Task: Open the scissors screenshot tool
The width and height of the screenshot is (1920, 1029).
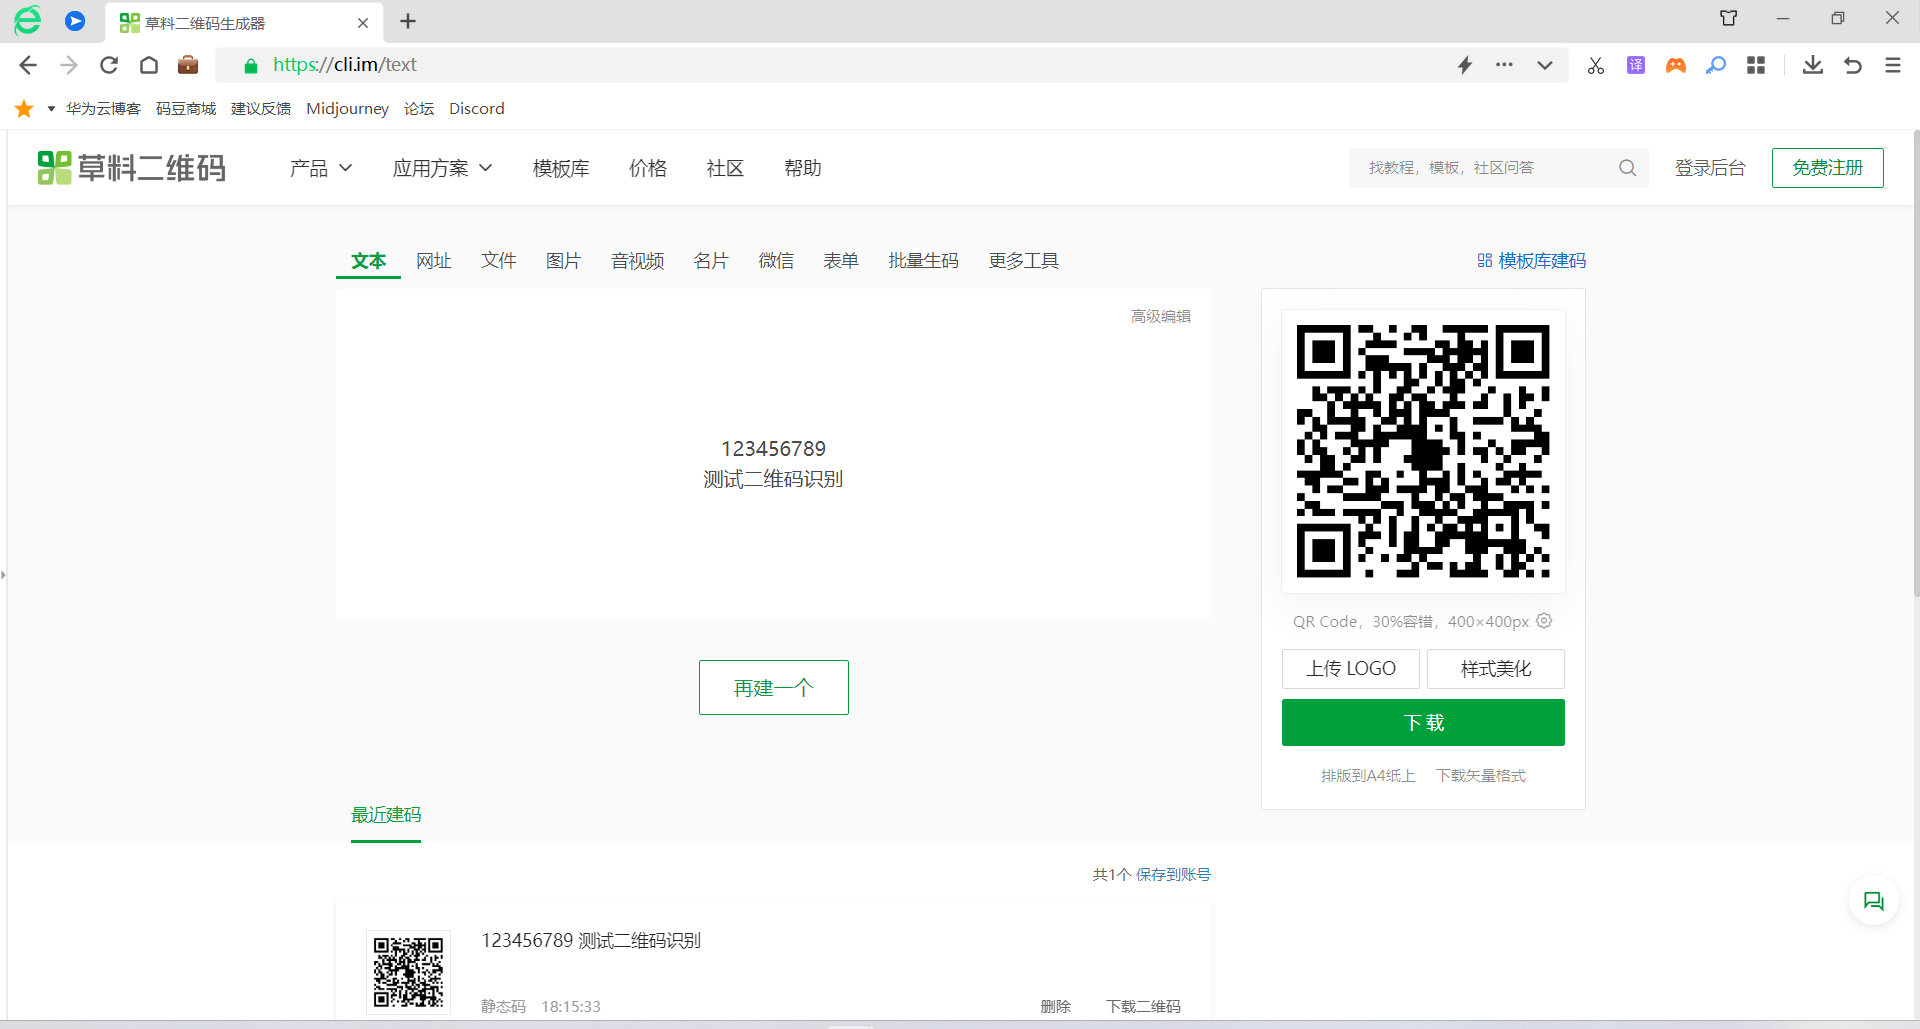Action: click(1596, 65)
